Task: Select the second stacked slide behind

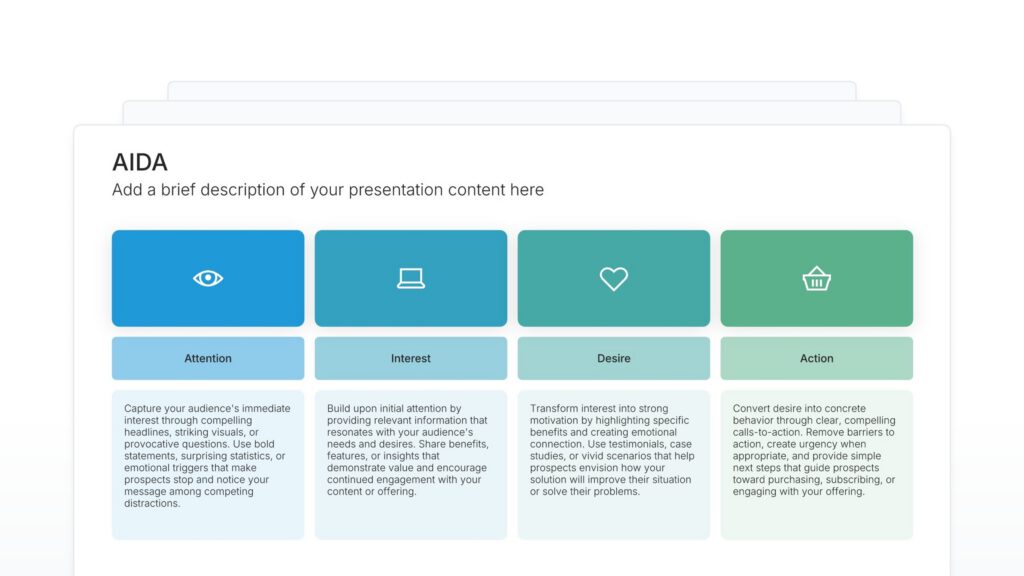Action: (511, 112)
